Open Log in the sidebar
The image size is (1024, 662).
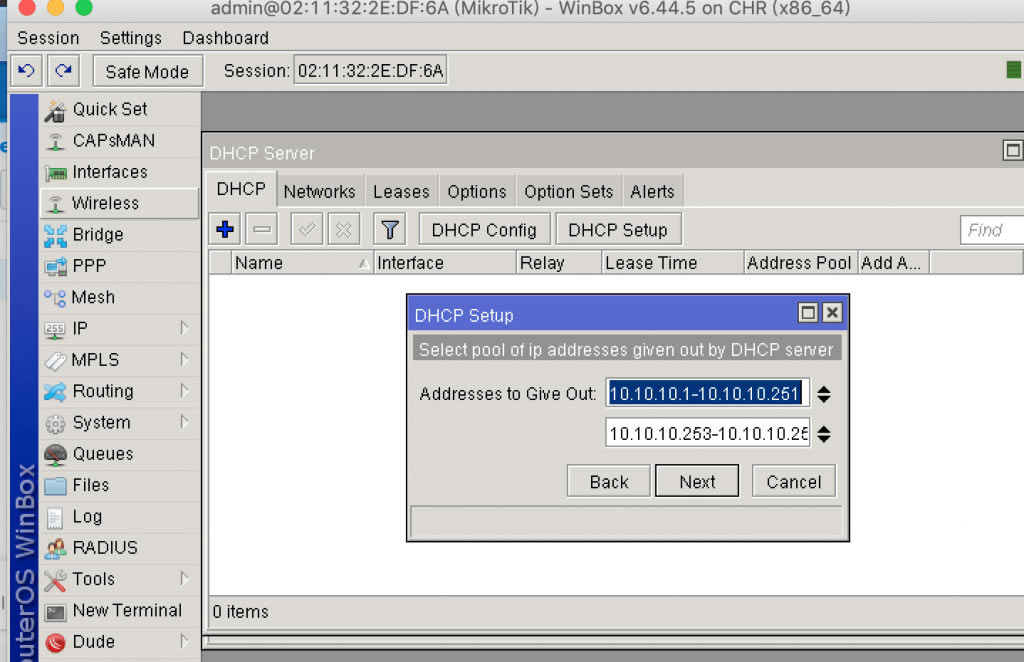point(120,517)
